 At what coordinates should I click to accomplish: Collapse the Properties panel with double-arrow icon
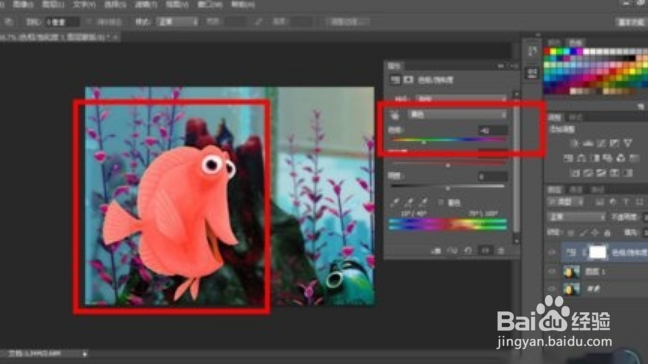click(500, 66)
